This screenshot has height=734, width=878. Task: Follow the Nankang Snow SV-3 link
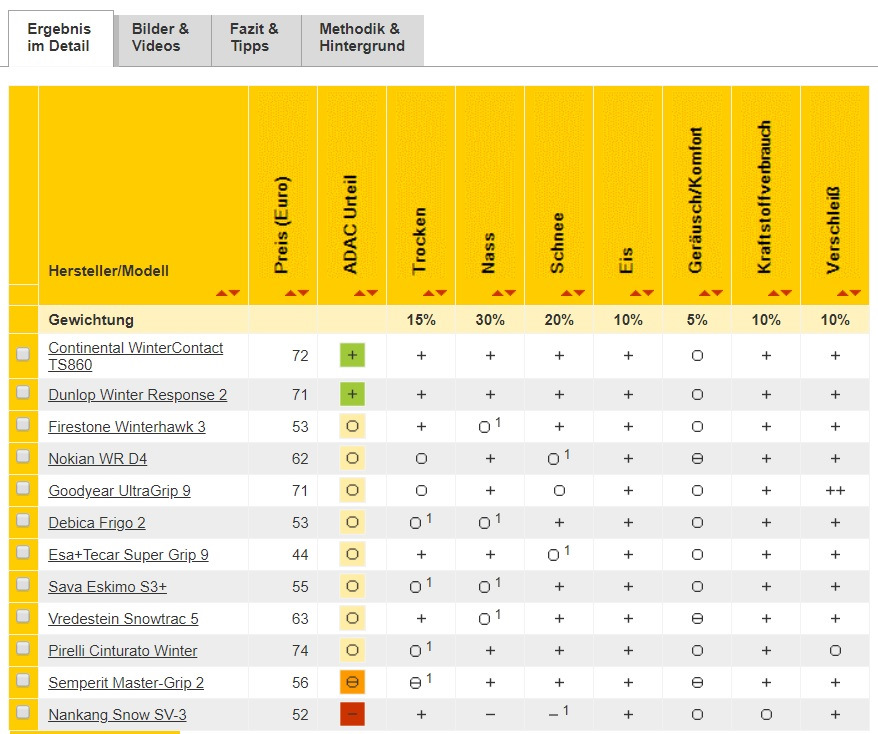(117, 714)
